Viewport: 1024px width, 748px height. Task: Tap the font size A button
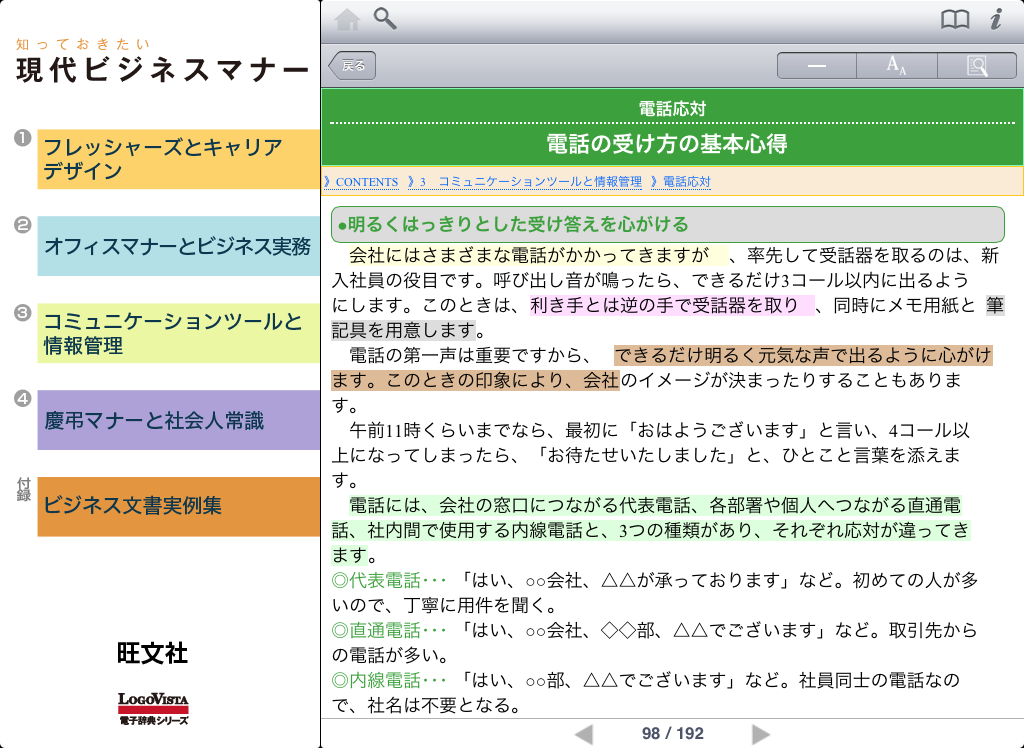[896, 66]
